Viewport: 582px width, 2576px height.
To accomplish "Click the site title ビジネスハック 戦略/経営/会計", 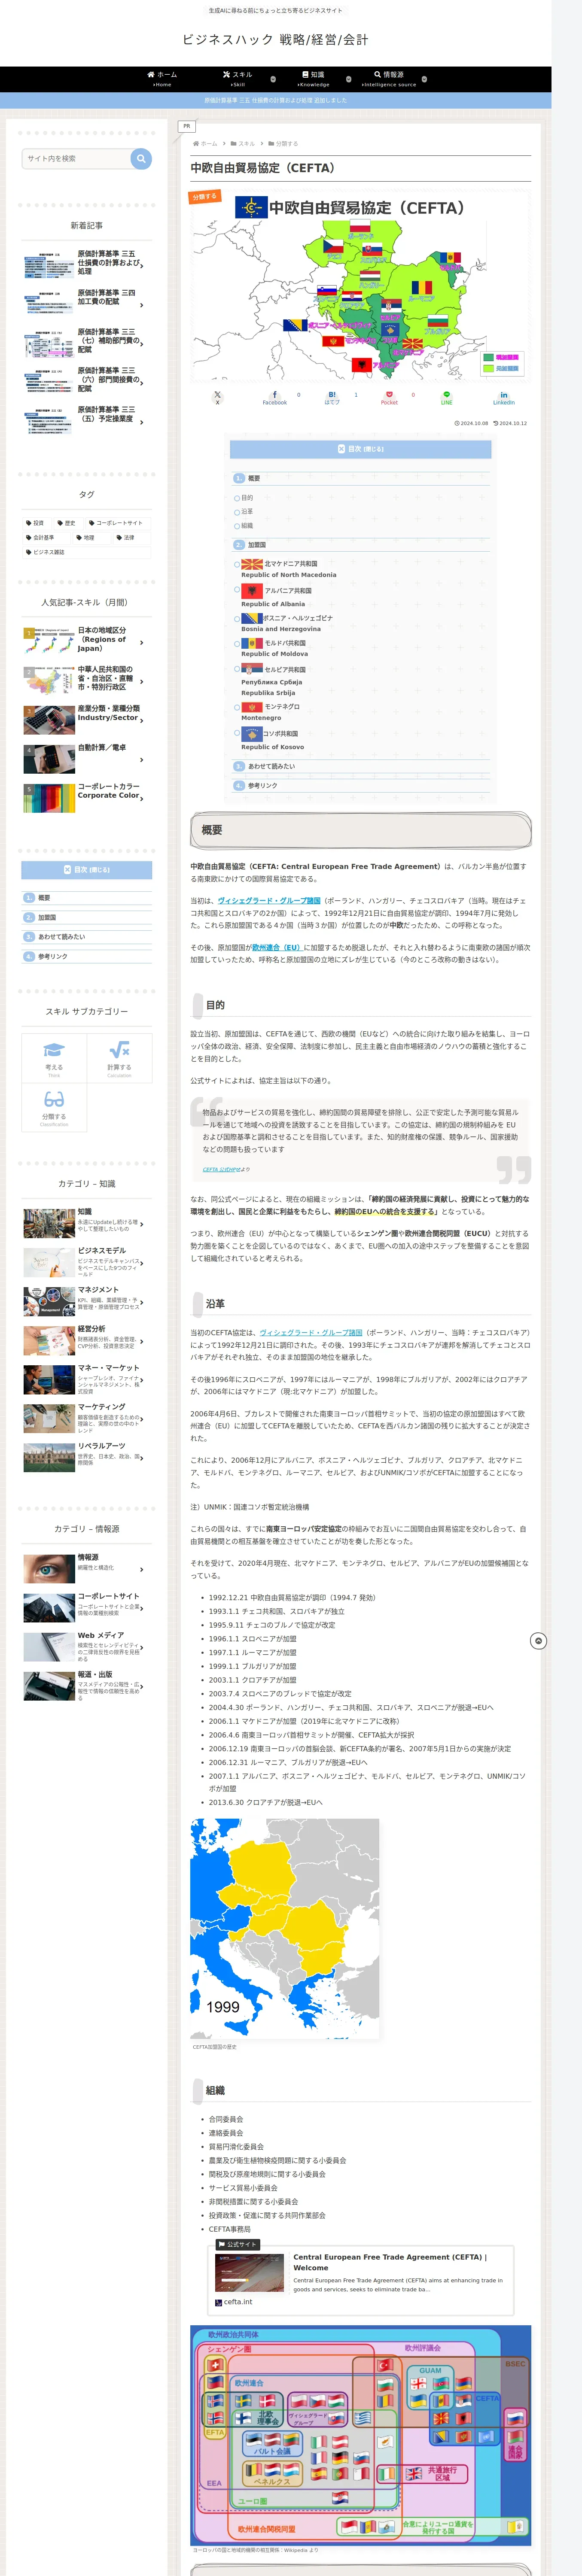I will [275, 40].
